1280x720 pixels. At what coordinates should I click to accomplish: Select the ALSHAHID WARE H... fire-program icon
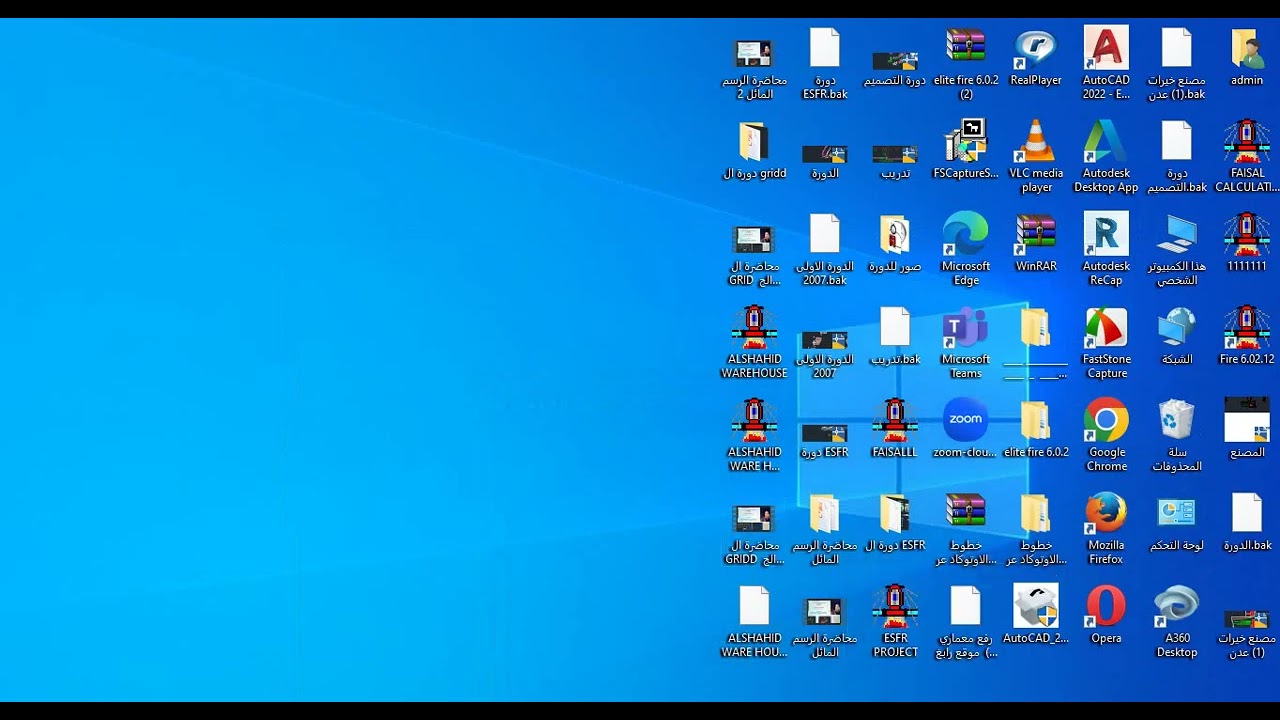coord(754,436)
